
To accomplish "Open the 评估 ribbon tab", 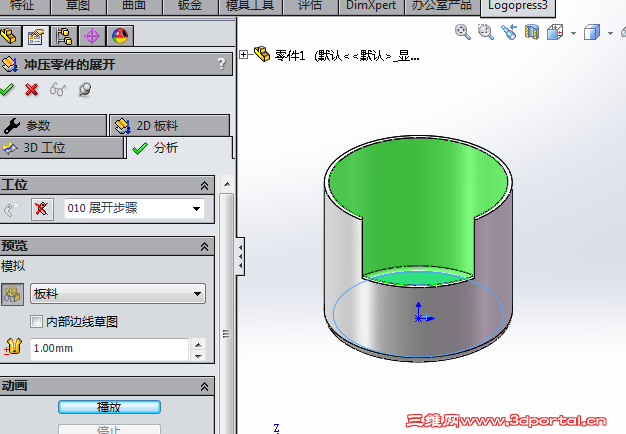I will pyautogui.click(x=310, y=6).
